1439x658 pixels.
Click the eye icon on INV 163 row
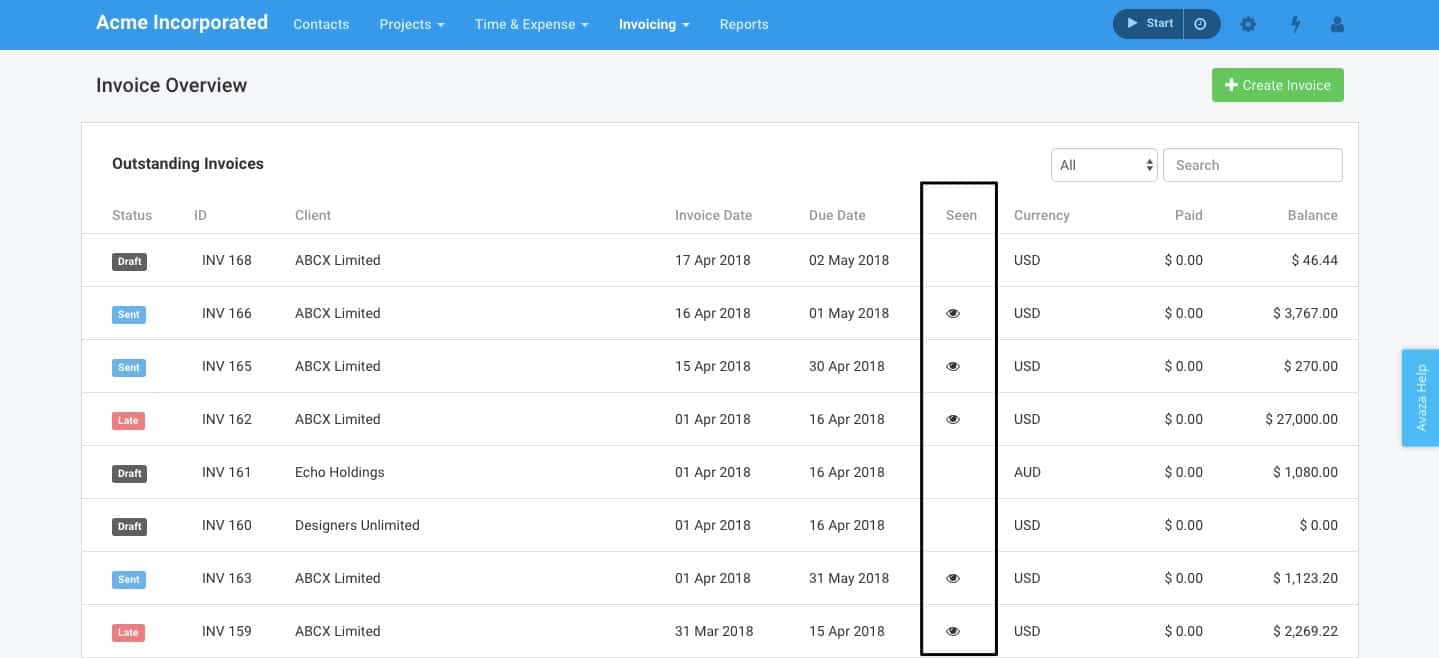point(953,578)
